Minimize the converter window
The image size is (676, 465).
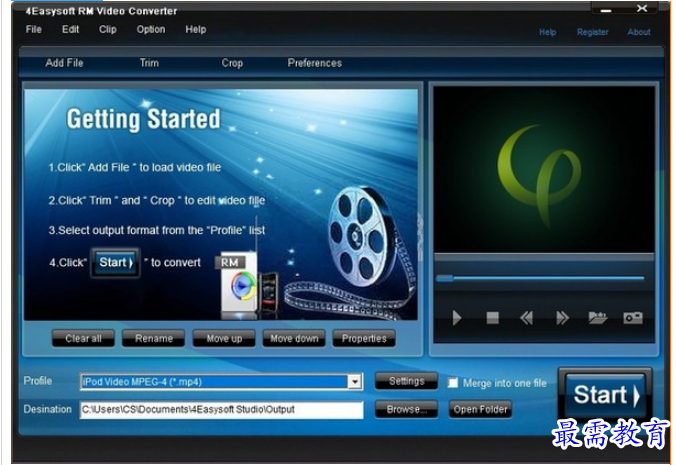(x=606, y=9)
